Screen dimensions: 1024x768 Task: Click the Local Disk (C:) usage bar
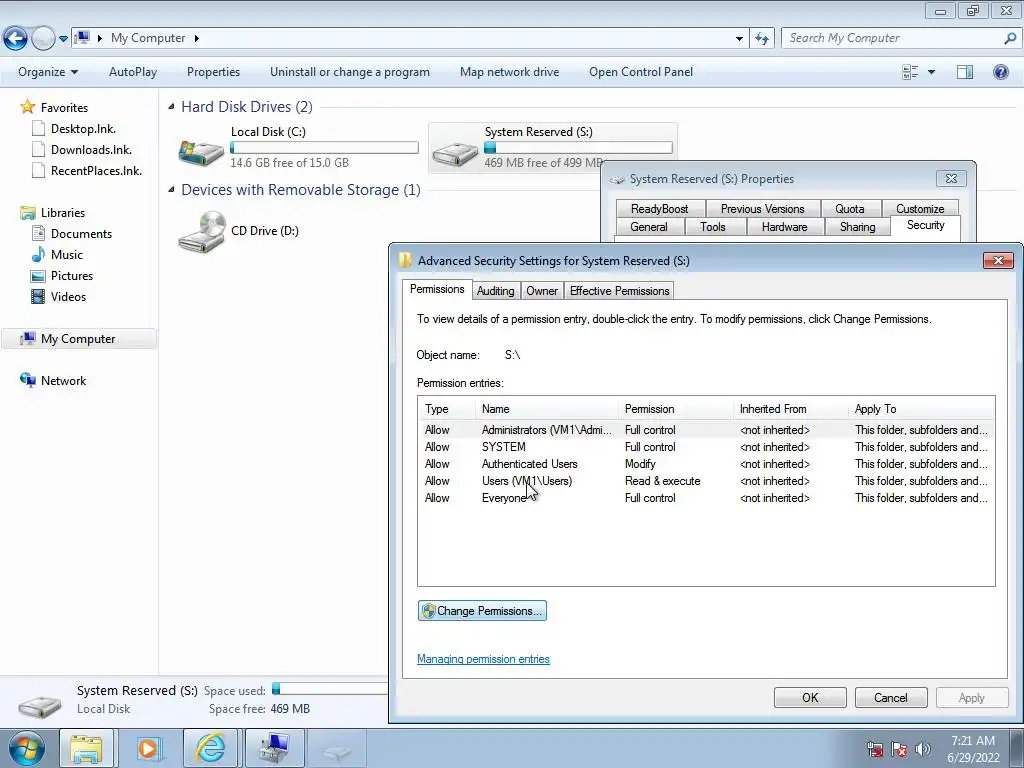pos(324,148)
